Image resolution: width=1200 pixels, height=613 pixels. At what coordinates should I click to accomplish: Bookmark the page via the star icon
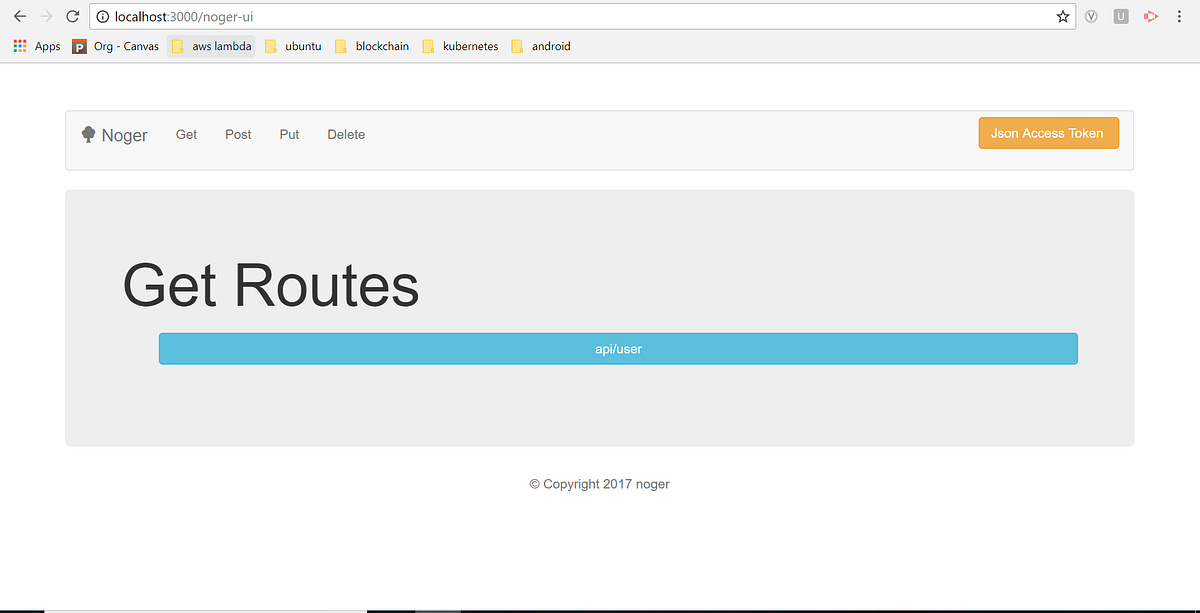tap(1062, 16)
